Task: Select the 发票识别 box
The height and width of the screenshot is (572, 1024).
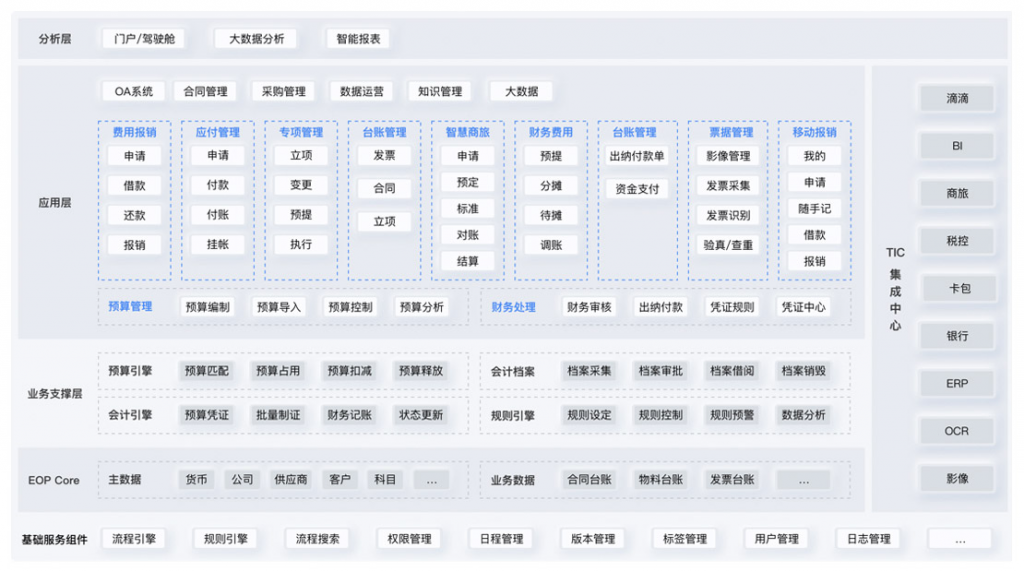Action: pyautogui.click(x=728, y=215)
